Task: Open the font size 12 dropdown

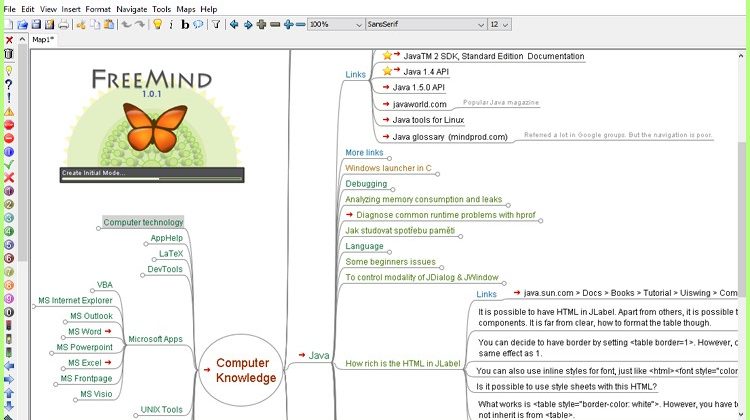Action: point(499,24)
